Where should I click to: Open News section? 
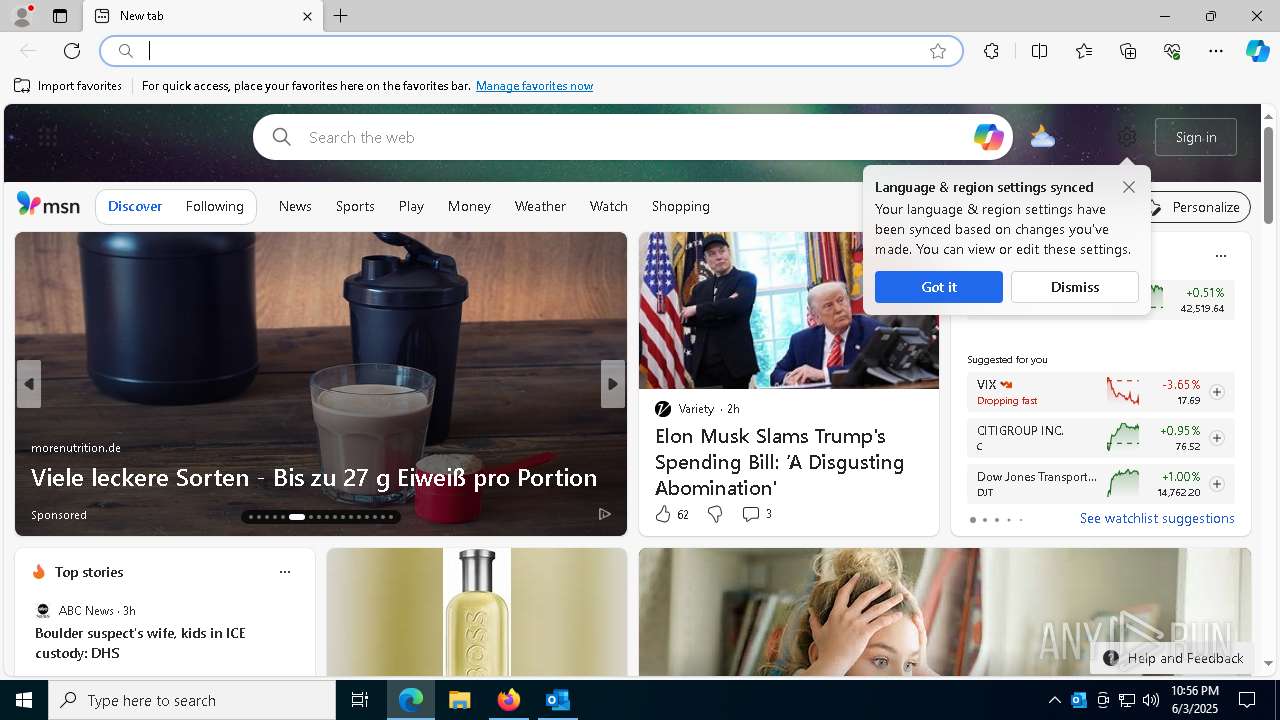click(295, 206)
